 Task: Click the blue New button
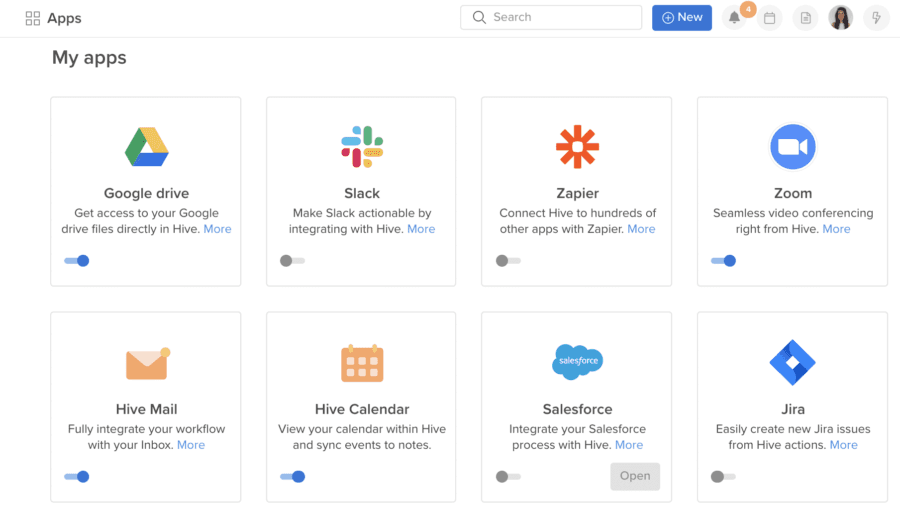(x=682, y=18)
